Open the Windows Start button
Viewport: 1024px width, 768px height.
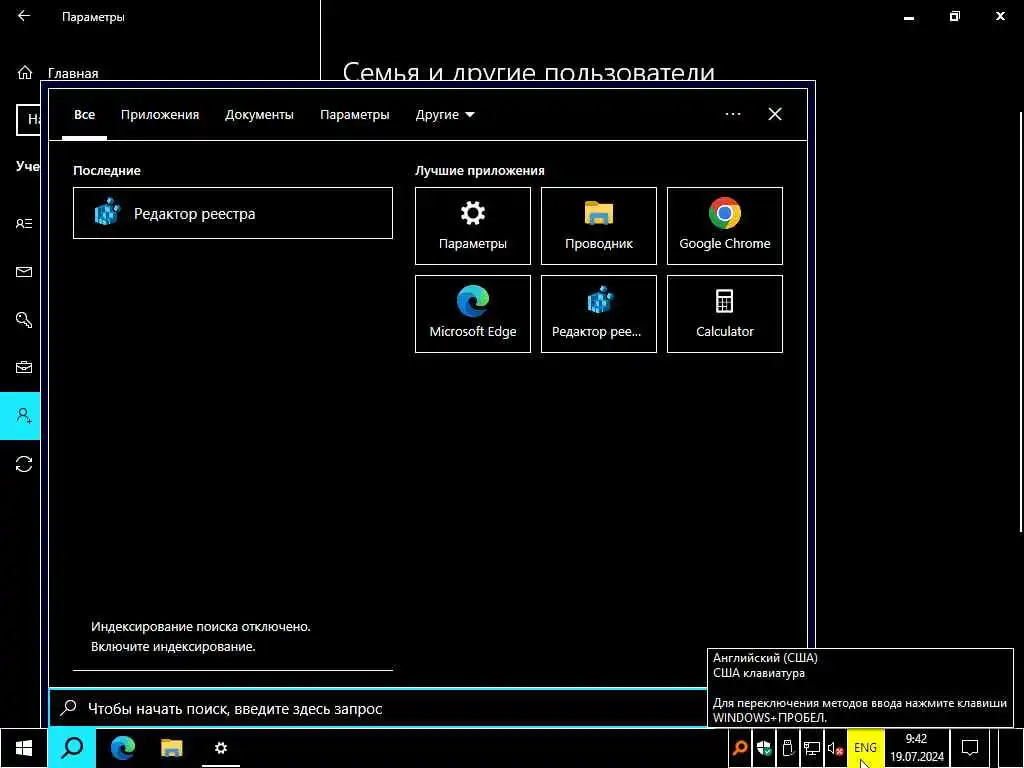point(24,748)
